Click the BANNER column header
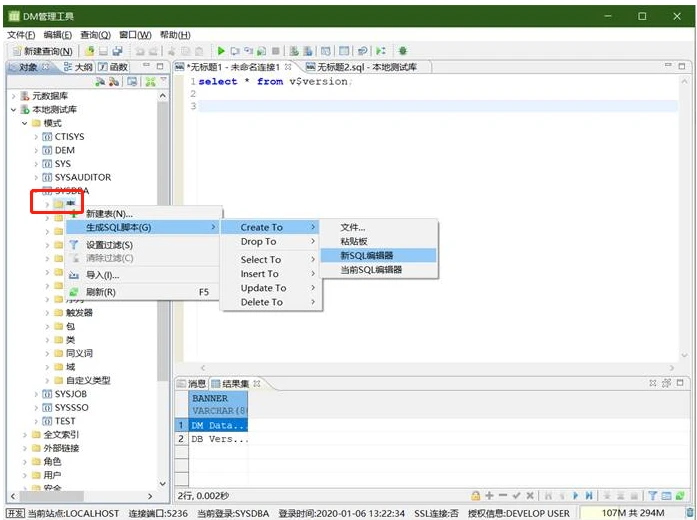Image resolution: width=697 pixels, height=520 pixels. 210,397
